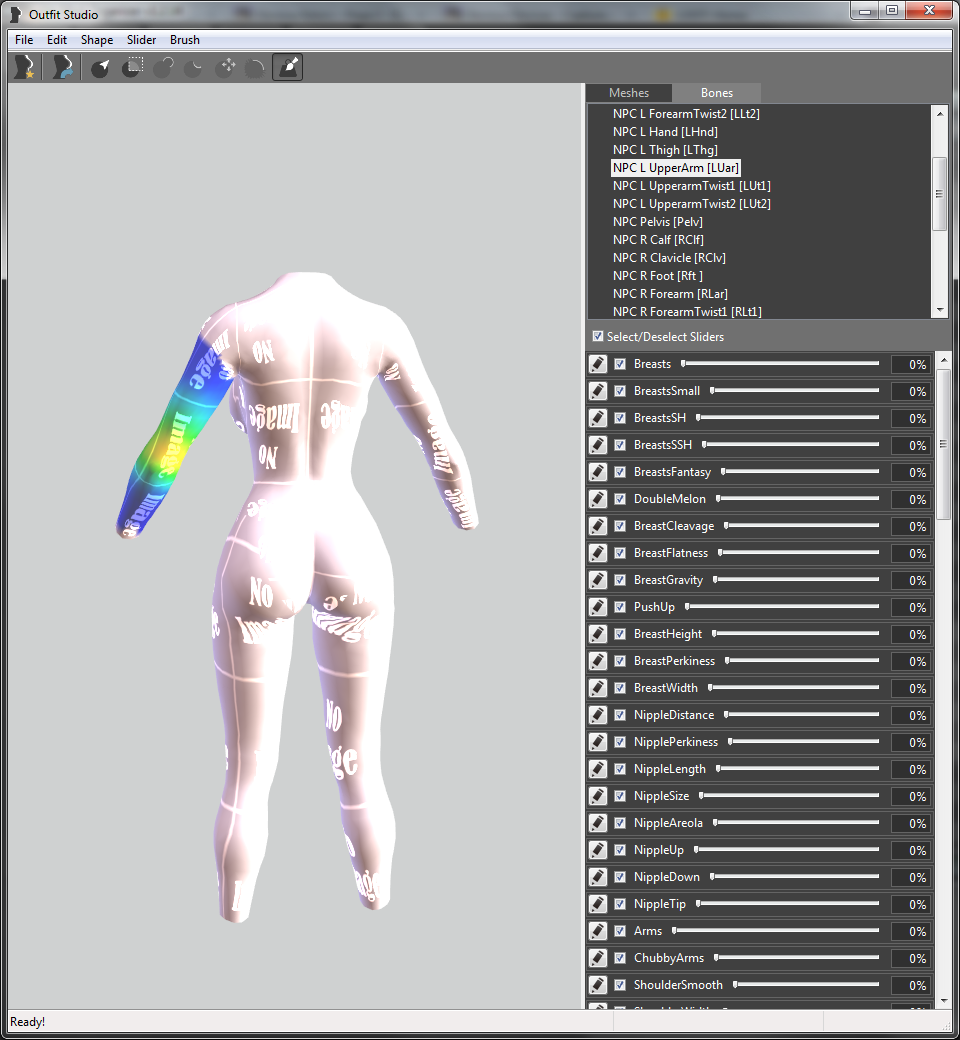Screen dimensions: 960x1040
Task: Click edit pencil icon for ShoulderSmooth slider
Action: click(598, 985)
